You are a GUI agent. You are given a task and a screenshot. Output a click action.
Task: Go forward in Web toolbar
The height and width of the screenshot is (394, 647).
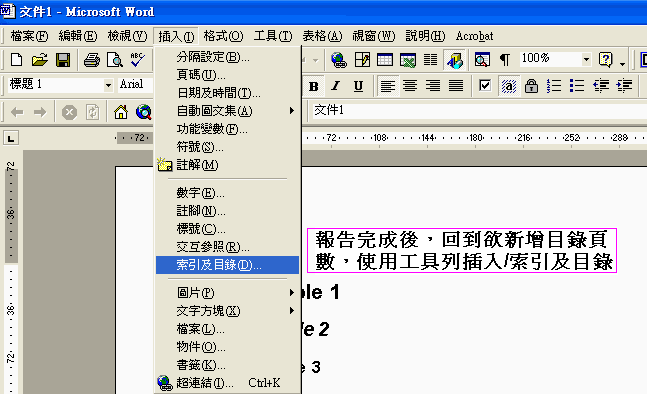coord(40,112)
